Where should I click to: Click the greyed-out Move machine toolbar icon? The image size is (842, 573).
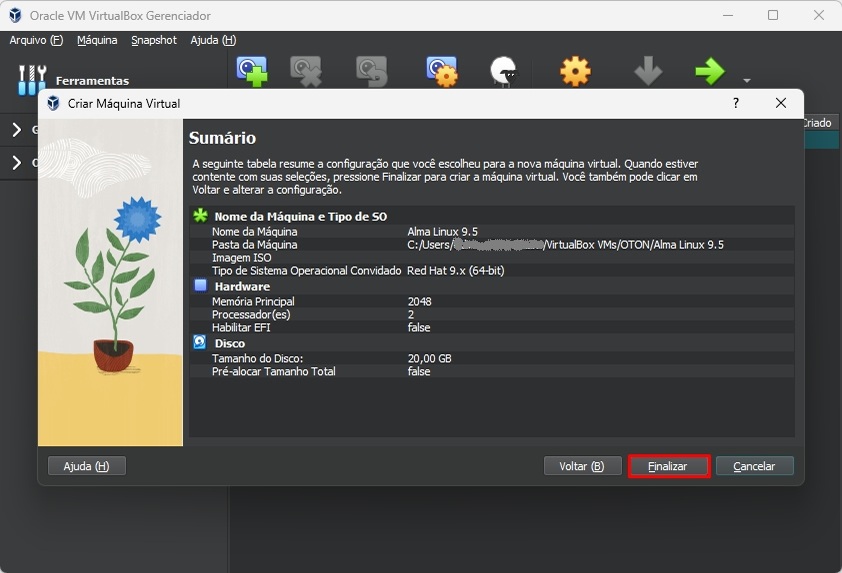(372, 71)
